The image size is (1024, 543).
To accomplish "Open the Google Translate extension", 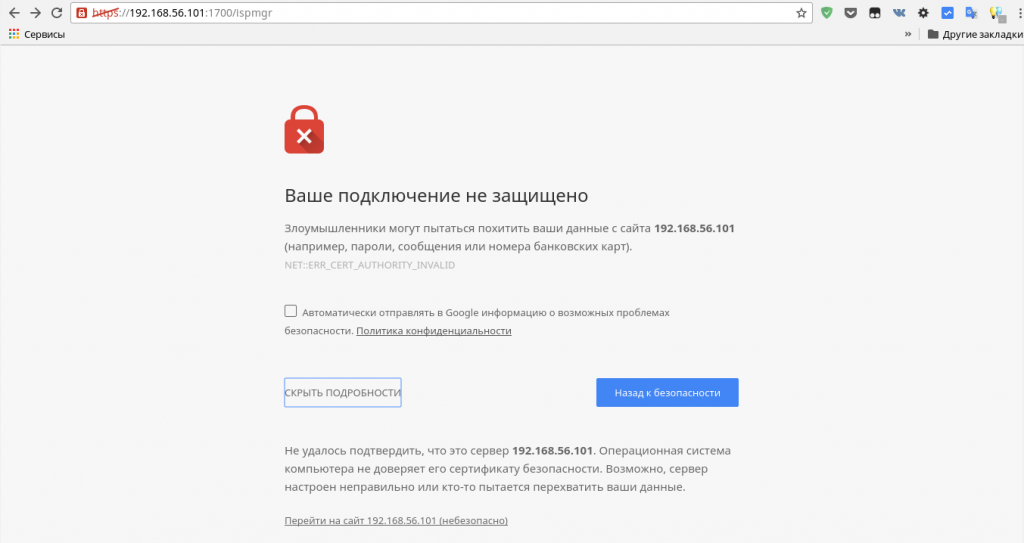I will (971, 14).
